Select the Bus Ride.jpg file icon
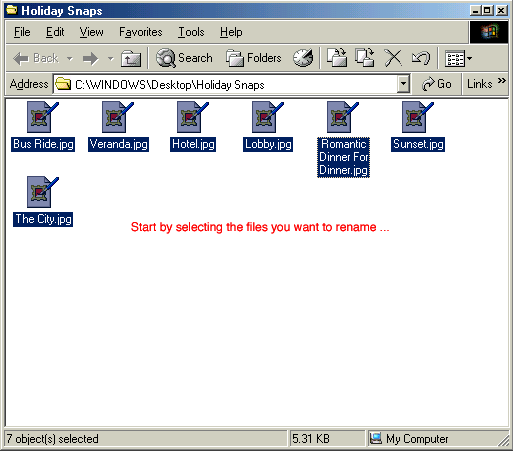Viewport: 513px width, 451px height. pyautogui.click(x=42, y=117)
